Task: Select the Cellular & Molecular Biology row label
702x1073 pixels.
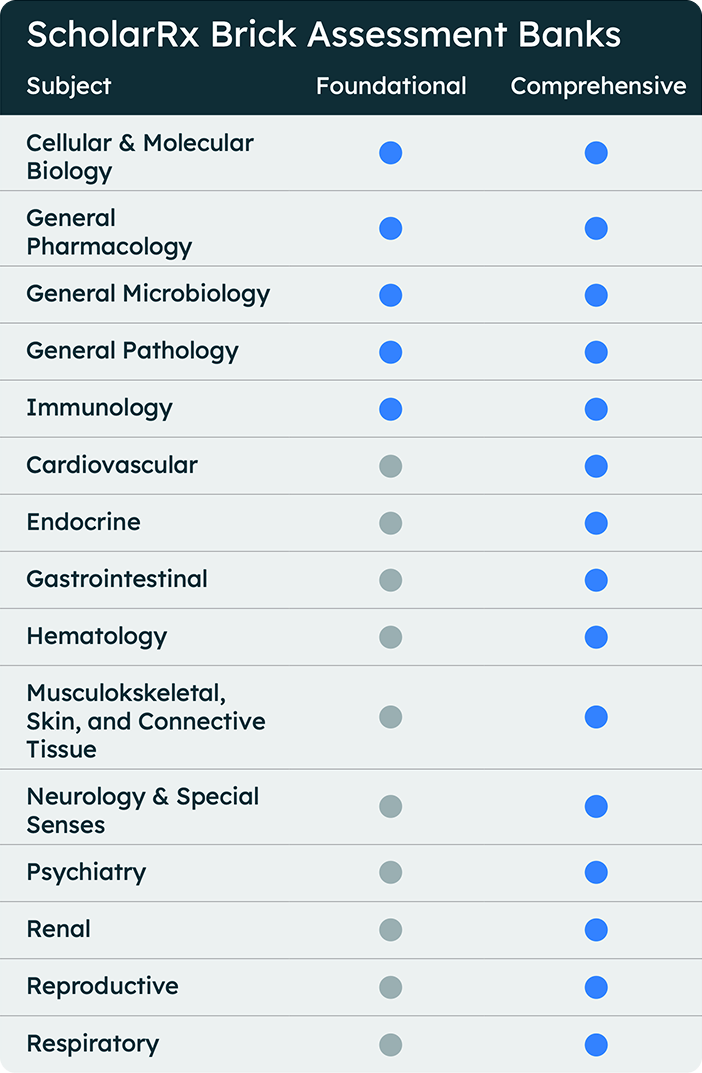Action: [x=140, y=157]
